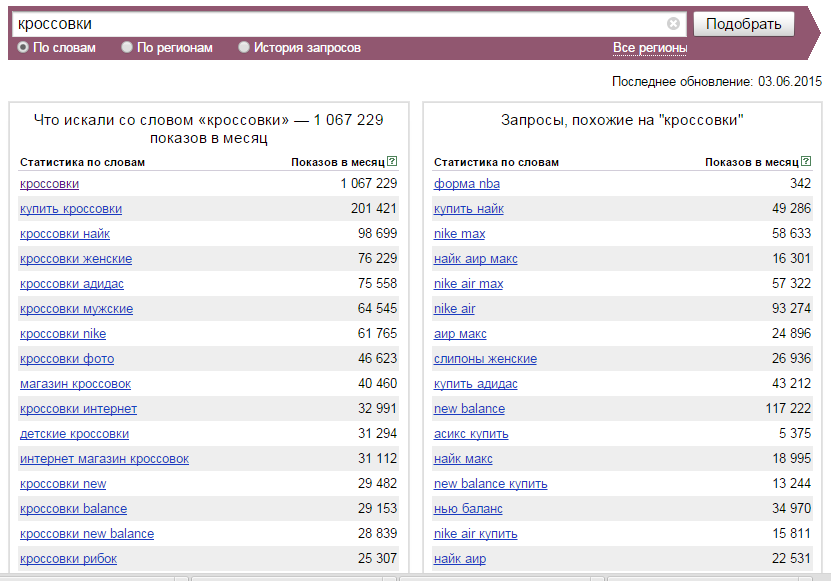
Task: Open the 'nike air' link
Action: (x=454, y=309)
